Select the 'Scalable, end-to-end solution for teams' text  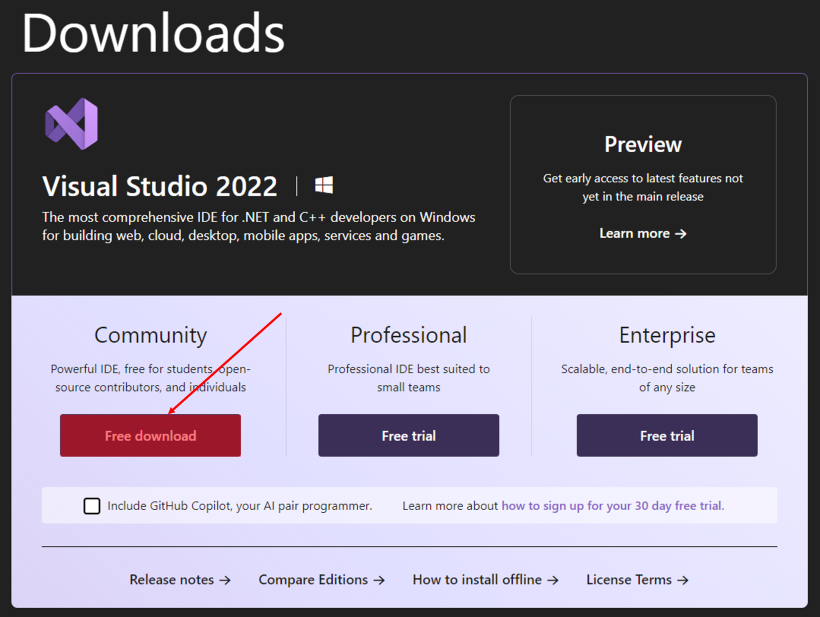point(667,378)
